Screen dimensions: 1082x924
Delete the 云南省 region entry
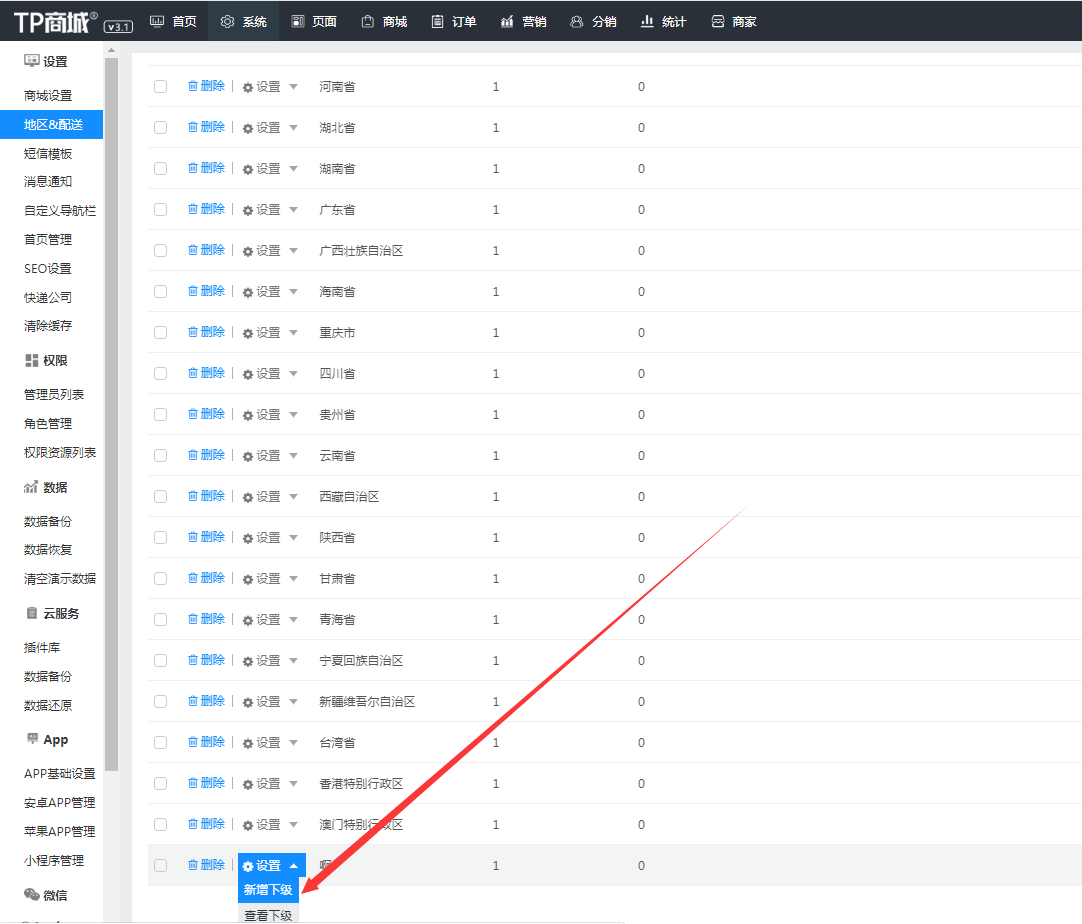(206, 455)
